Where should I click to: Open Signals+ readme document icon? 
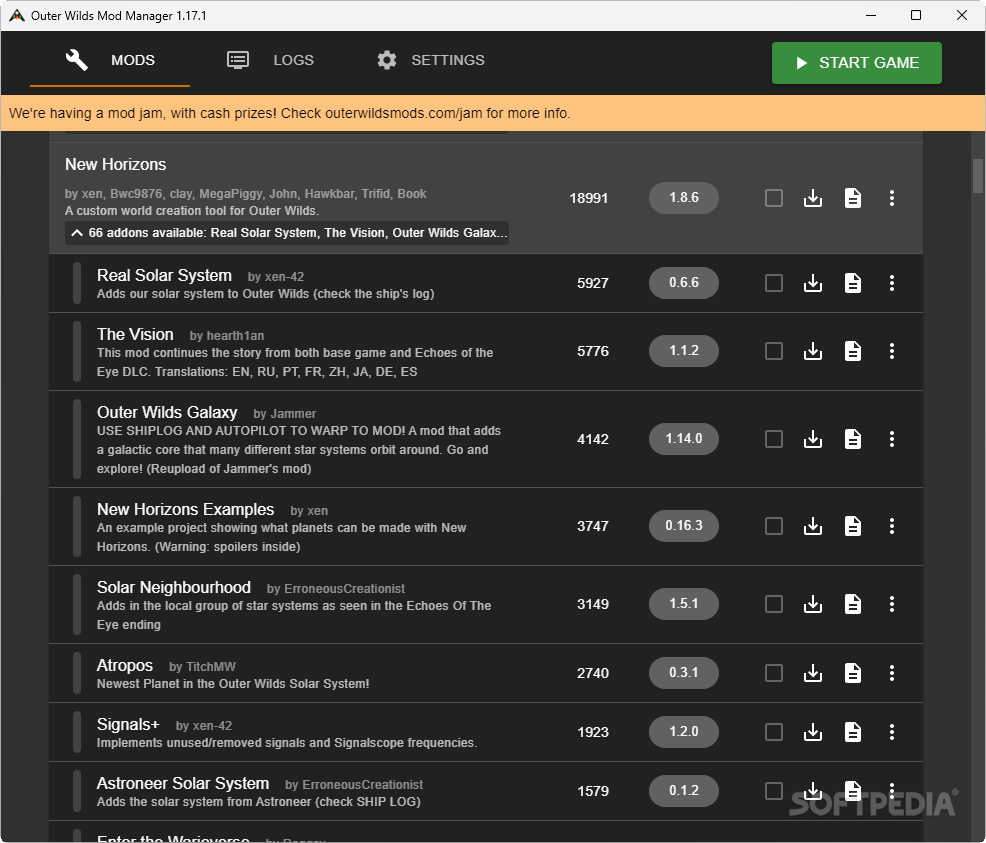853,732
